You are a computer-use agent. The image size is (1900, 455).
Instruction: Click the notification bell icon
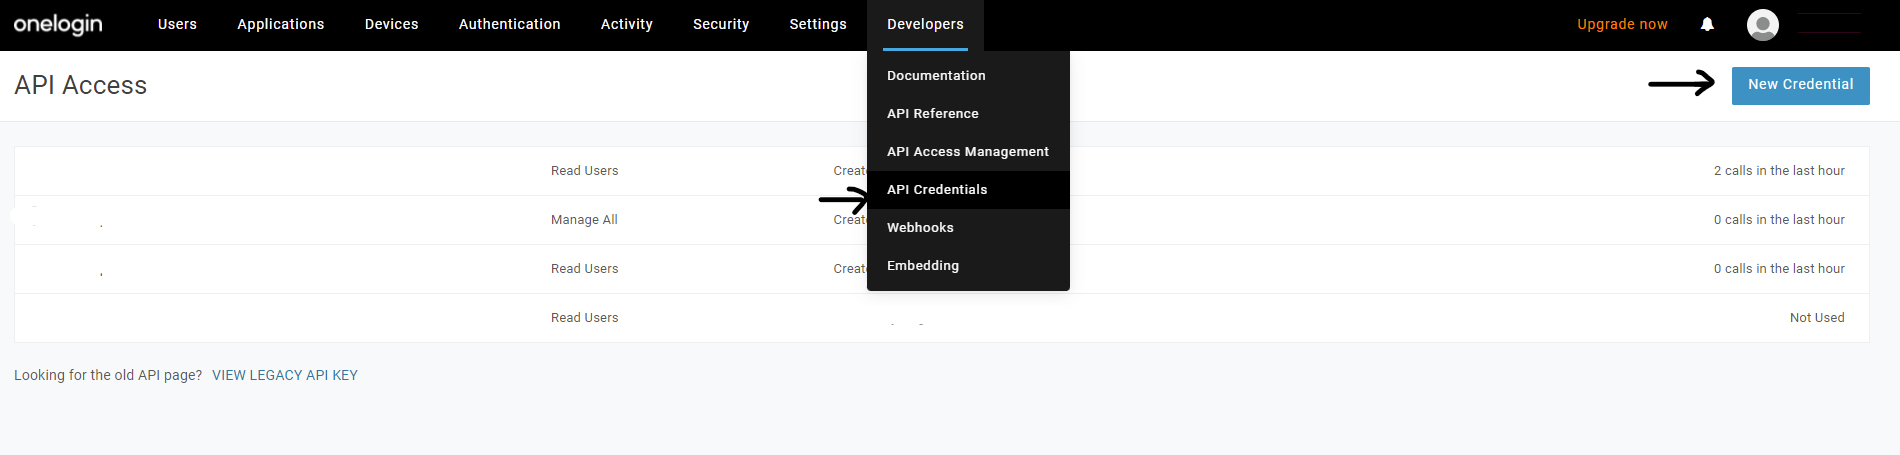(x=1707, y=24)
